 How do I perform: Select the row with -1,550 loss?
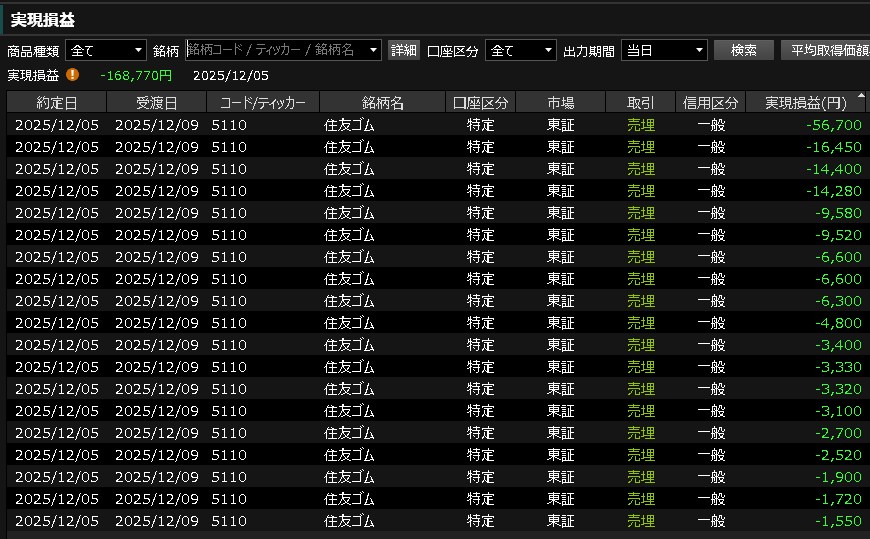coord(435,521)
